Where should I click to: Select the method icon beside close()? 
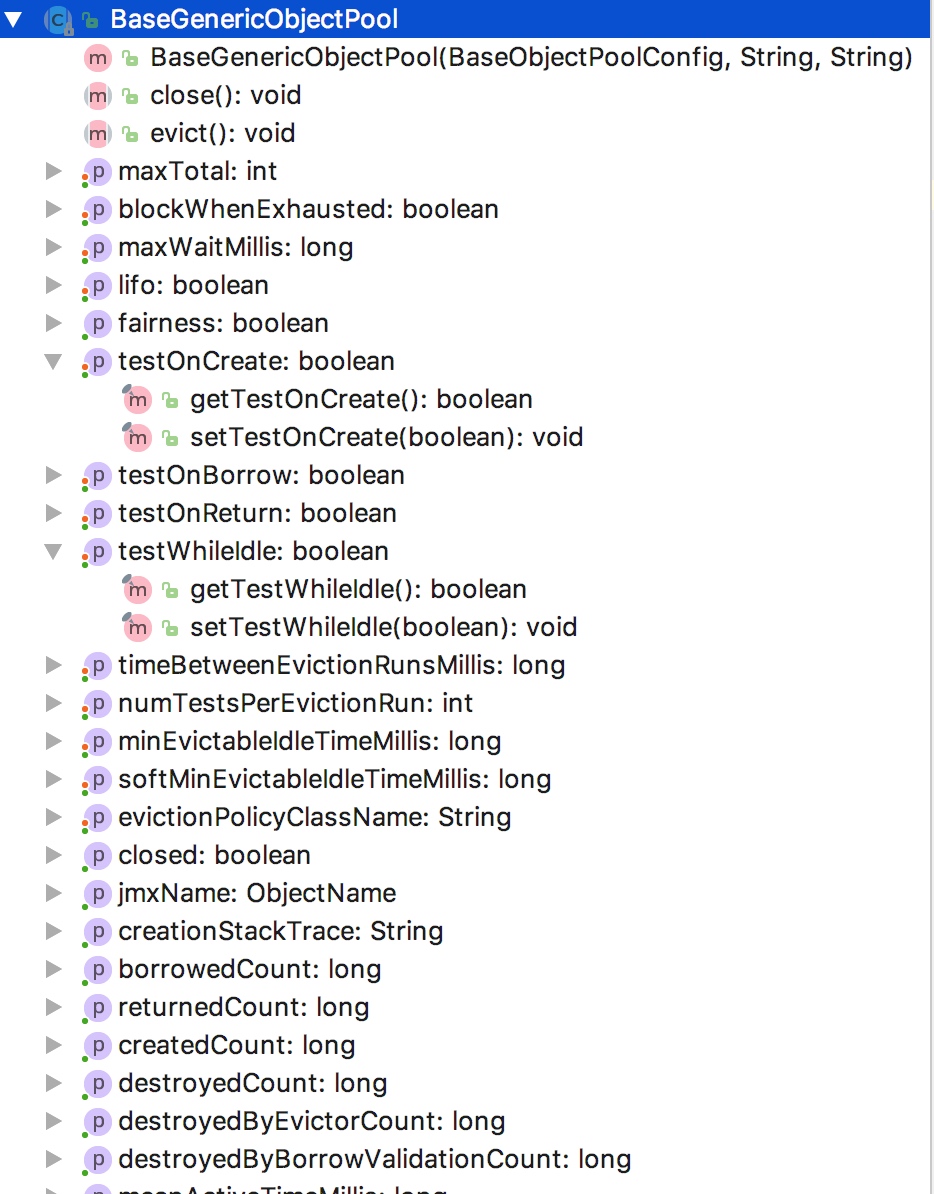tap(97, 95)
